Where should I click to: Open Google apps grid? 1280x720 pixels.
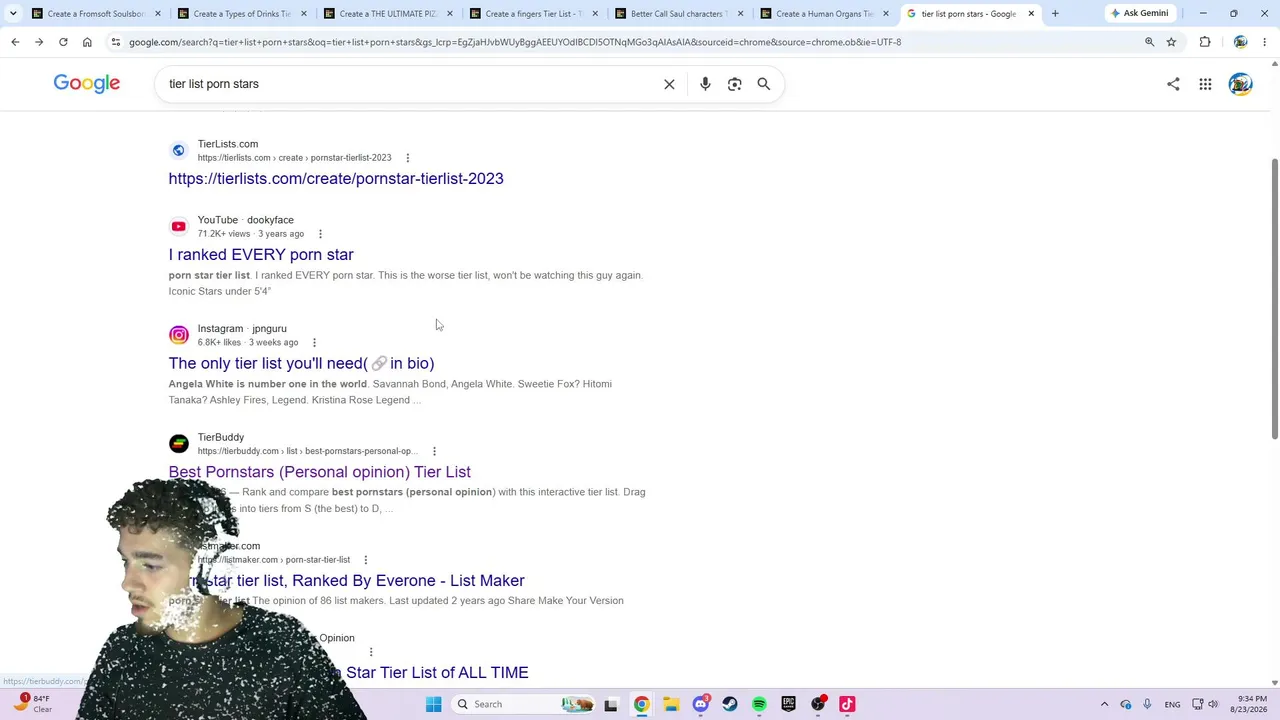(x=1206, y=84)
